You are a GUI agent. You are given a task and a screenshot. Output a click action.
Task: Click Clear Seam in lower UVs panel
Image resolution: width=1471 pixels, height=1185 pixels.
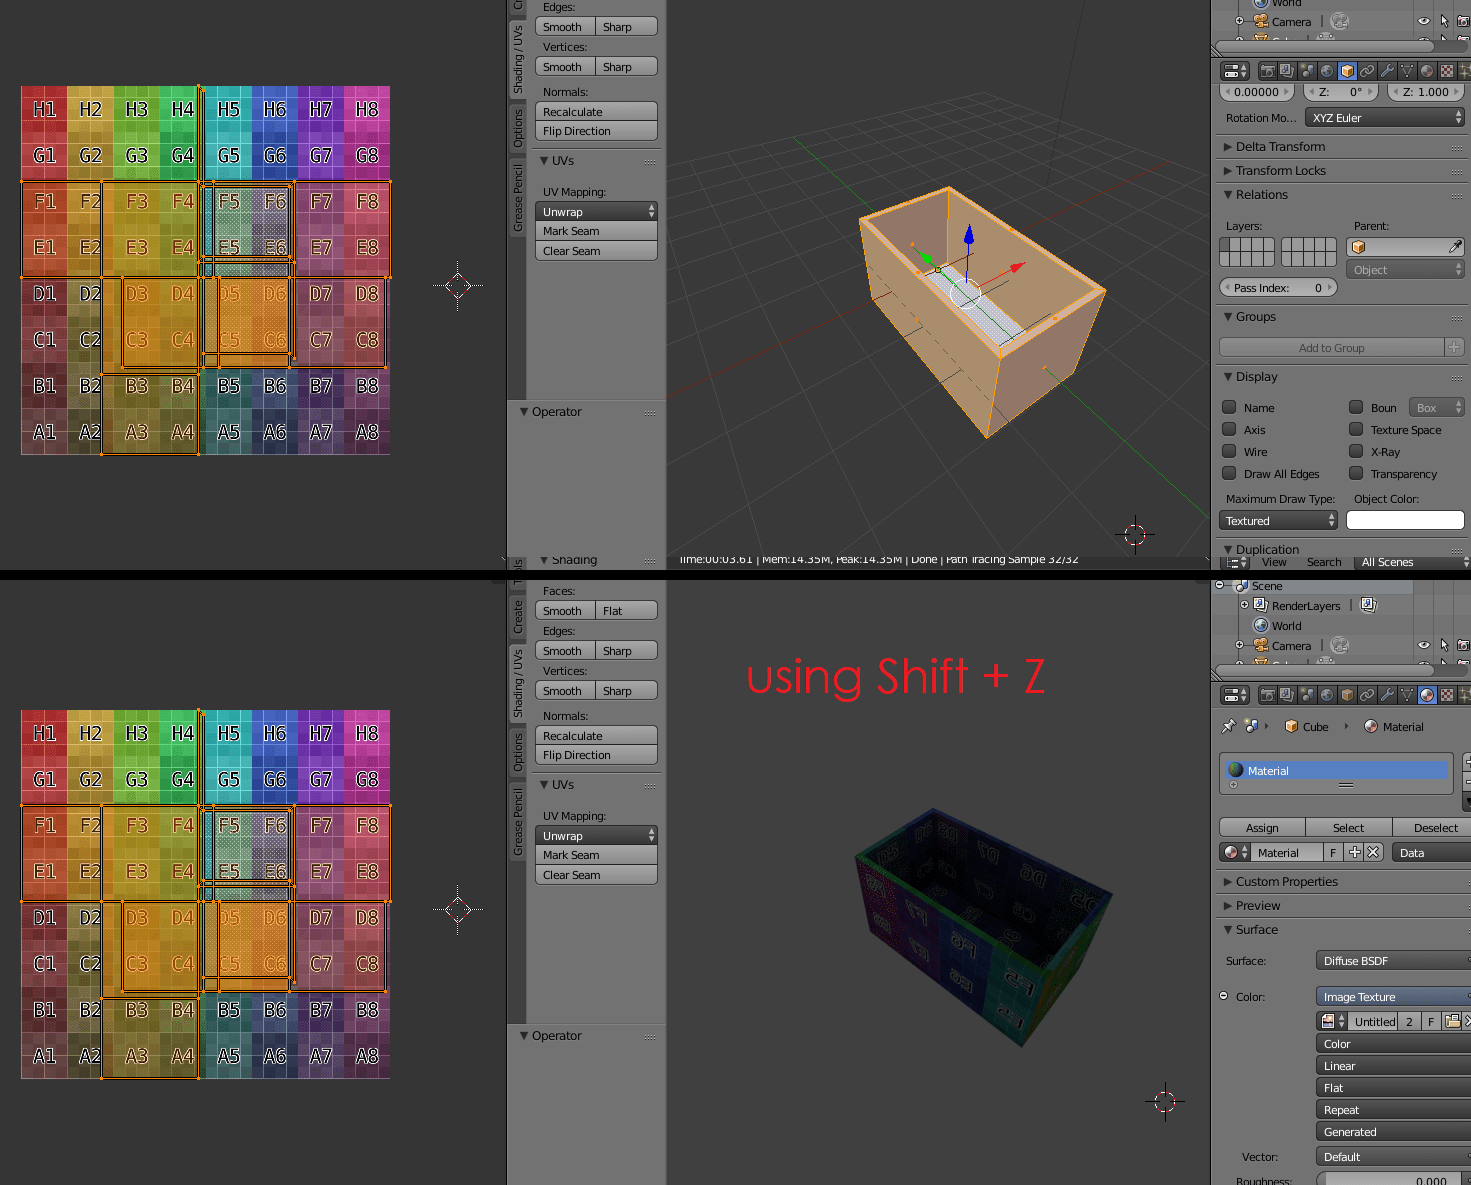click(x=597, y=875)
